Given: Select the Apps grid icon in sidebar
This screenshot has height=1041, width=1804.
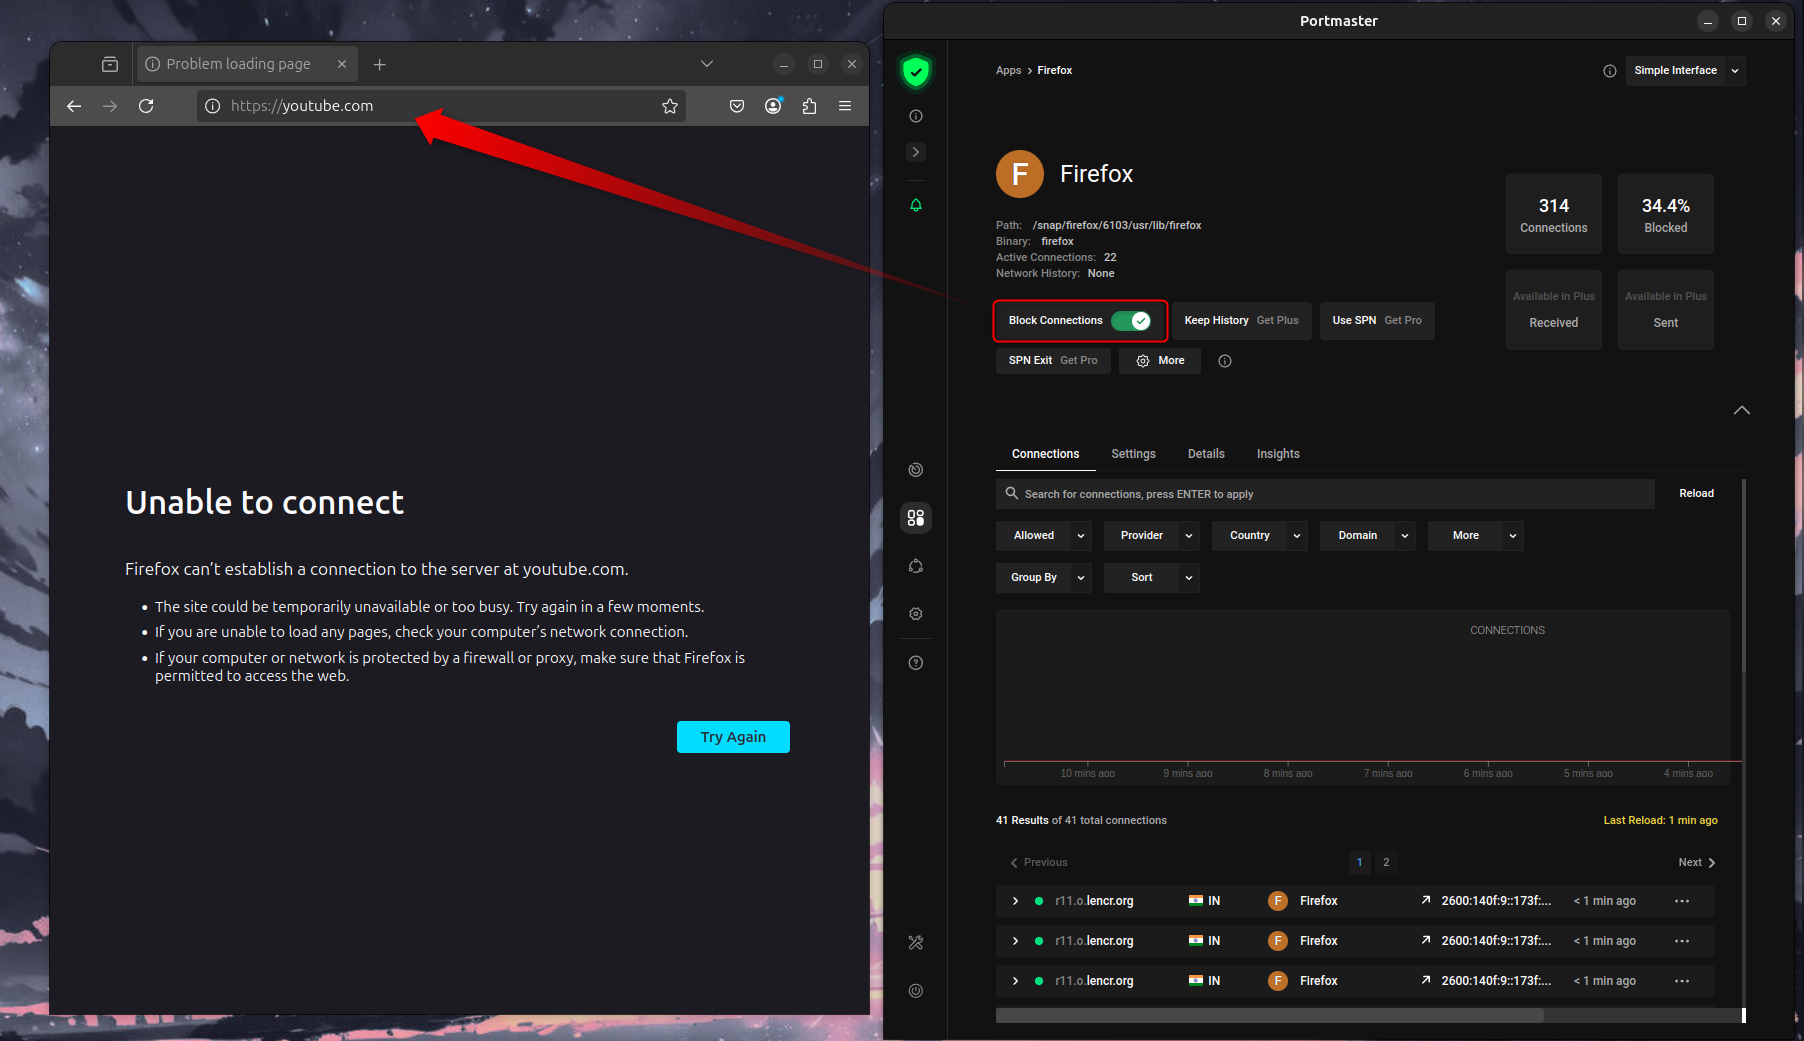Looking at the screenshot, I should (x=915, y=518).
